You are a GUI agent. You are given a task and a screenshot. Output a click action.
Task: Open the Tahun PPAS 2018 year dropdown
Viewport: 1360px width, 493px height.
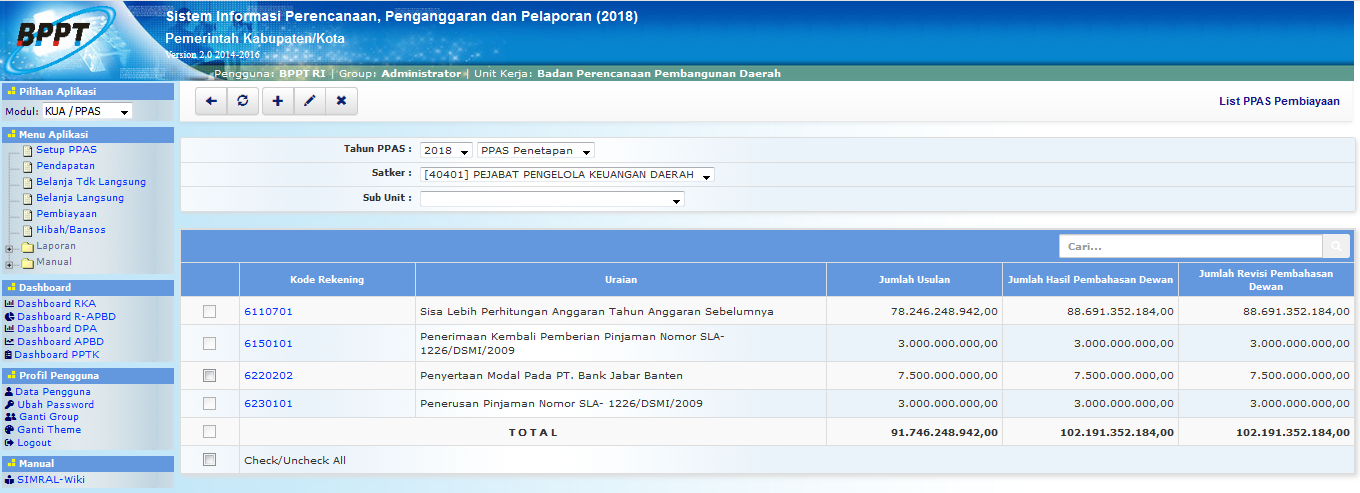pos(446,150)
